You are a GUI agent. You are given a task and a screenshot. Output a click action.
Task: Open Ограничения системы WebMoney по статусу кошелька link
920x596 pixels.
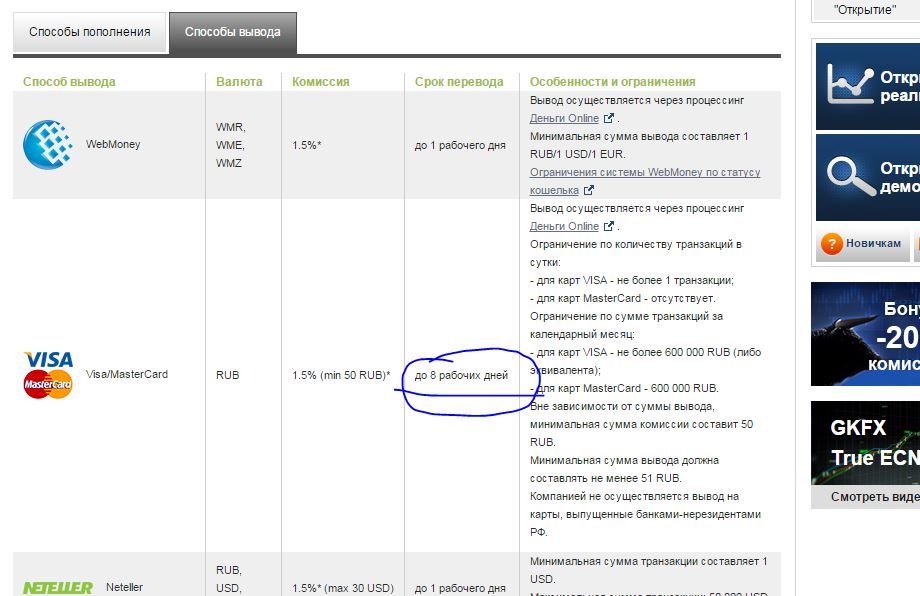coord(645,181)
